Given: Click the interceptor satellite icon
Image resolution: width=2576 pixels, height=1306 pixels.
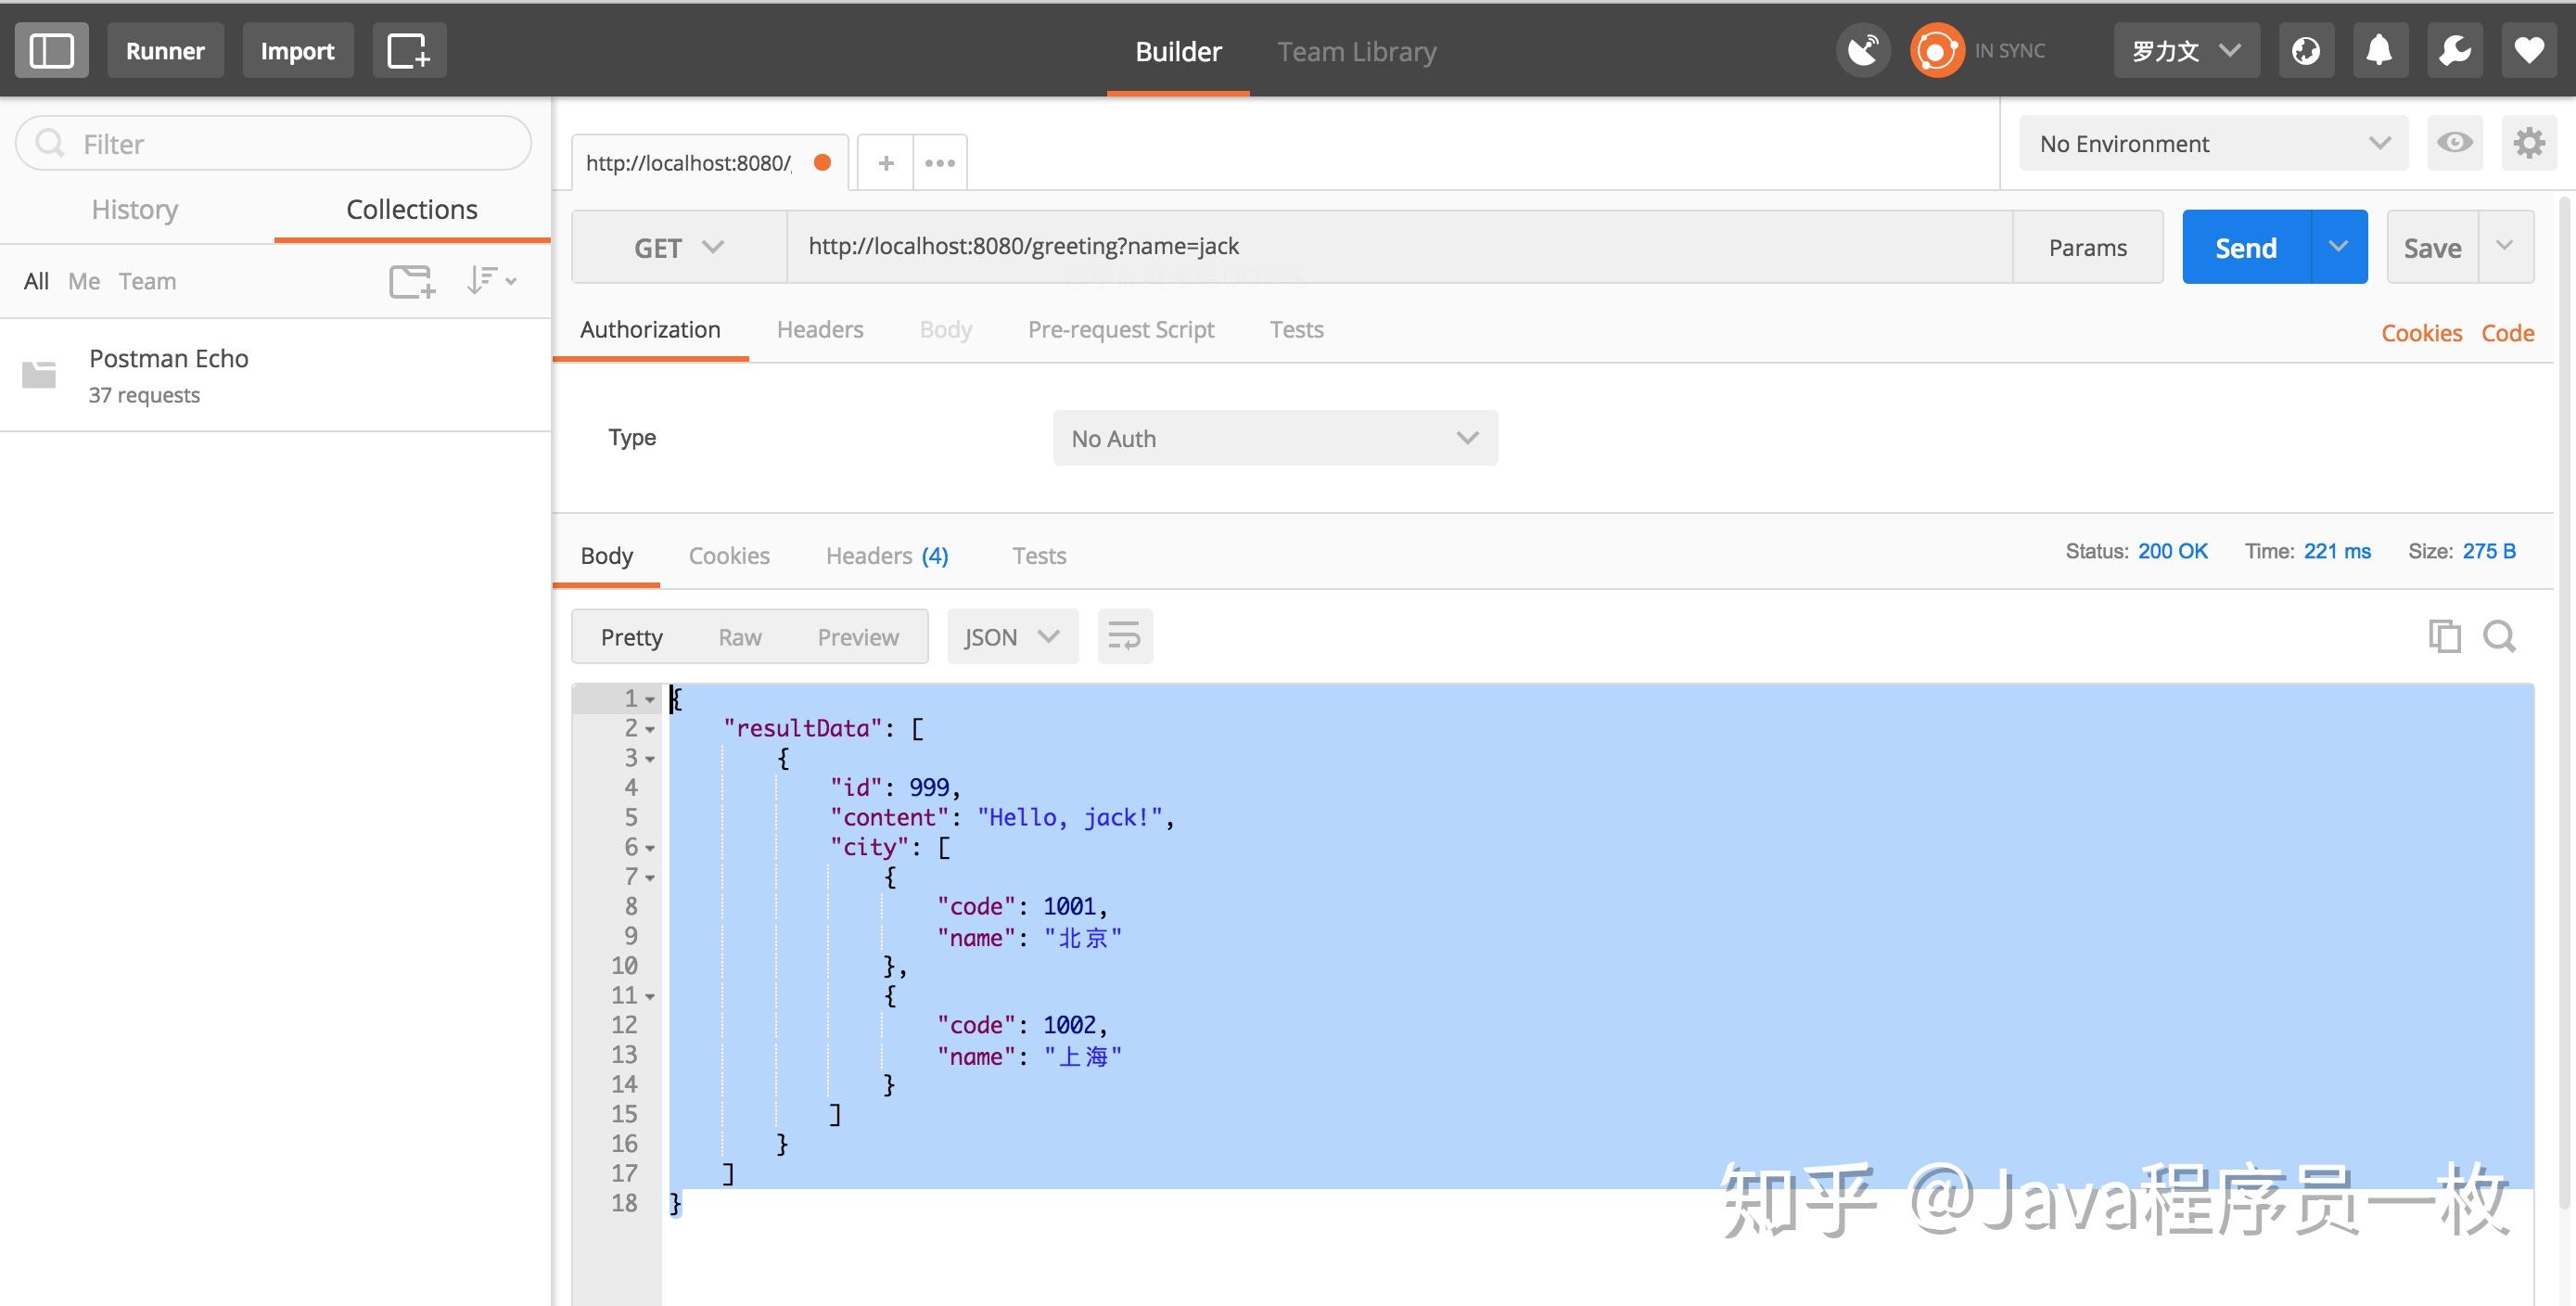Looking at the screenshot, I should tap(1863, 50).
